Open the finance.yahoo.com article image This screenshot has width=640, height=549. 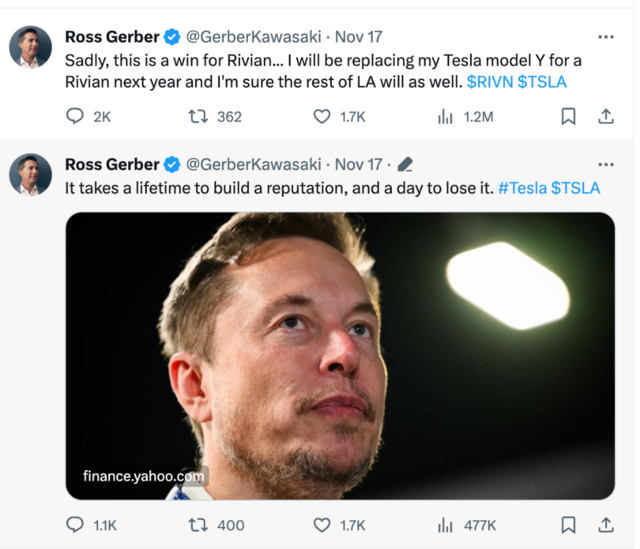coord(340,355)
